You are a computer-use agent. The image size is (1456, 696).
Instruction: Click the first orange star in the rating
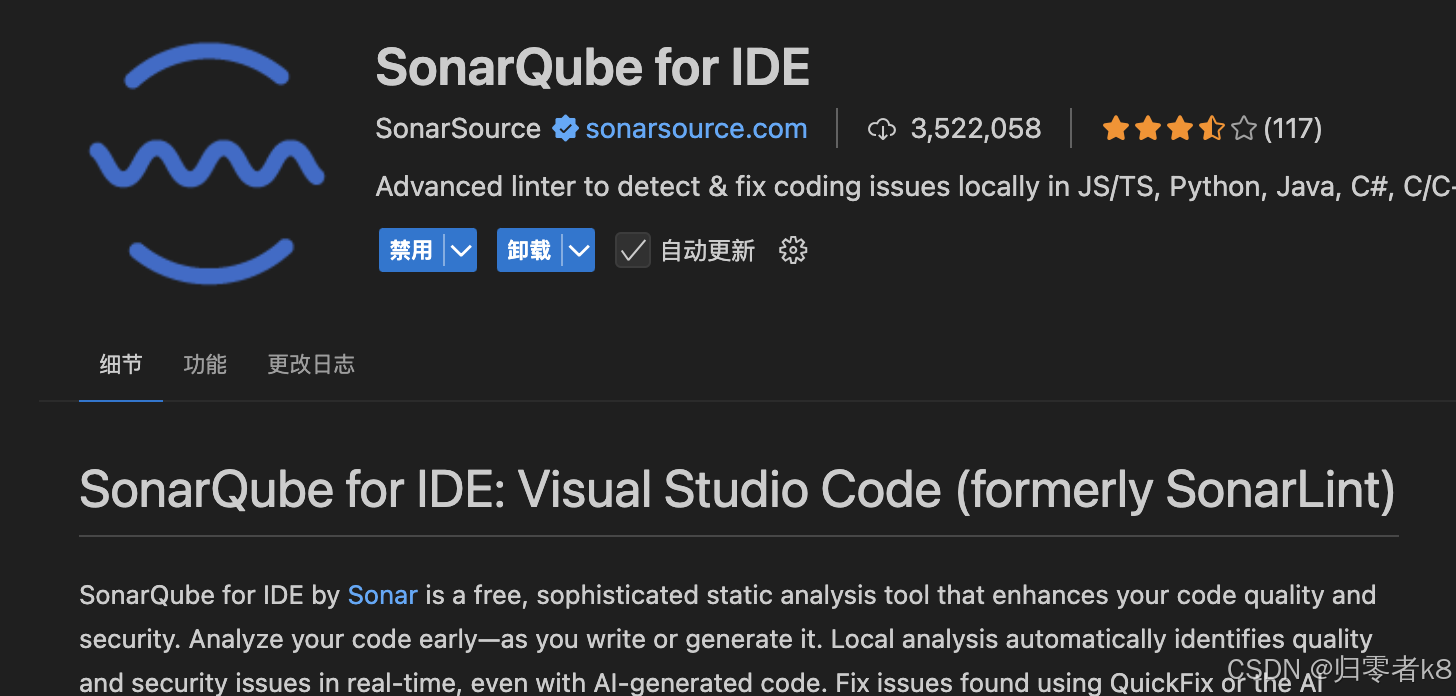pos(1116,128)
